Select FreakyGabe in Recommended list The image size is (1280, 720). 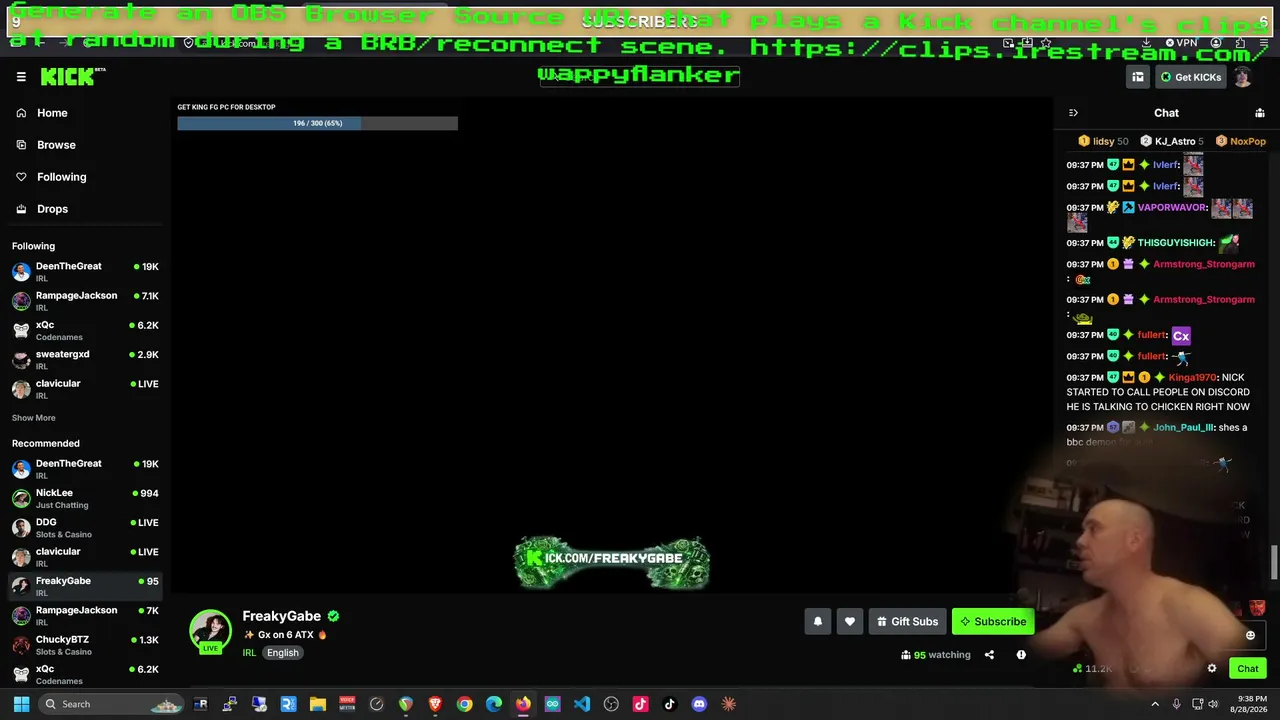click(86, 586)
